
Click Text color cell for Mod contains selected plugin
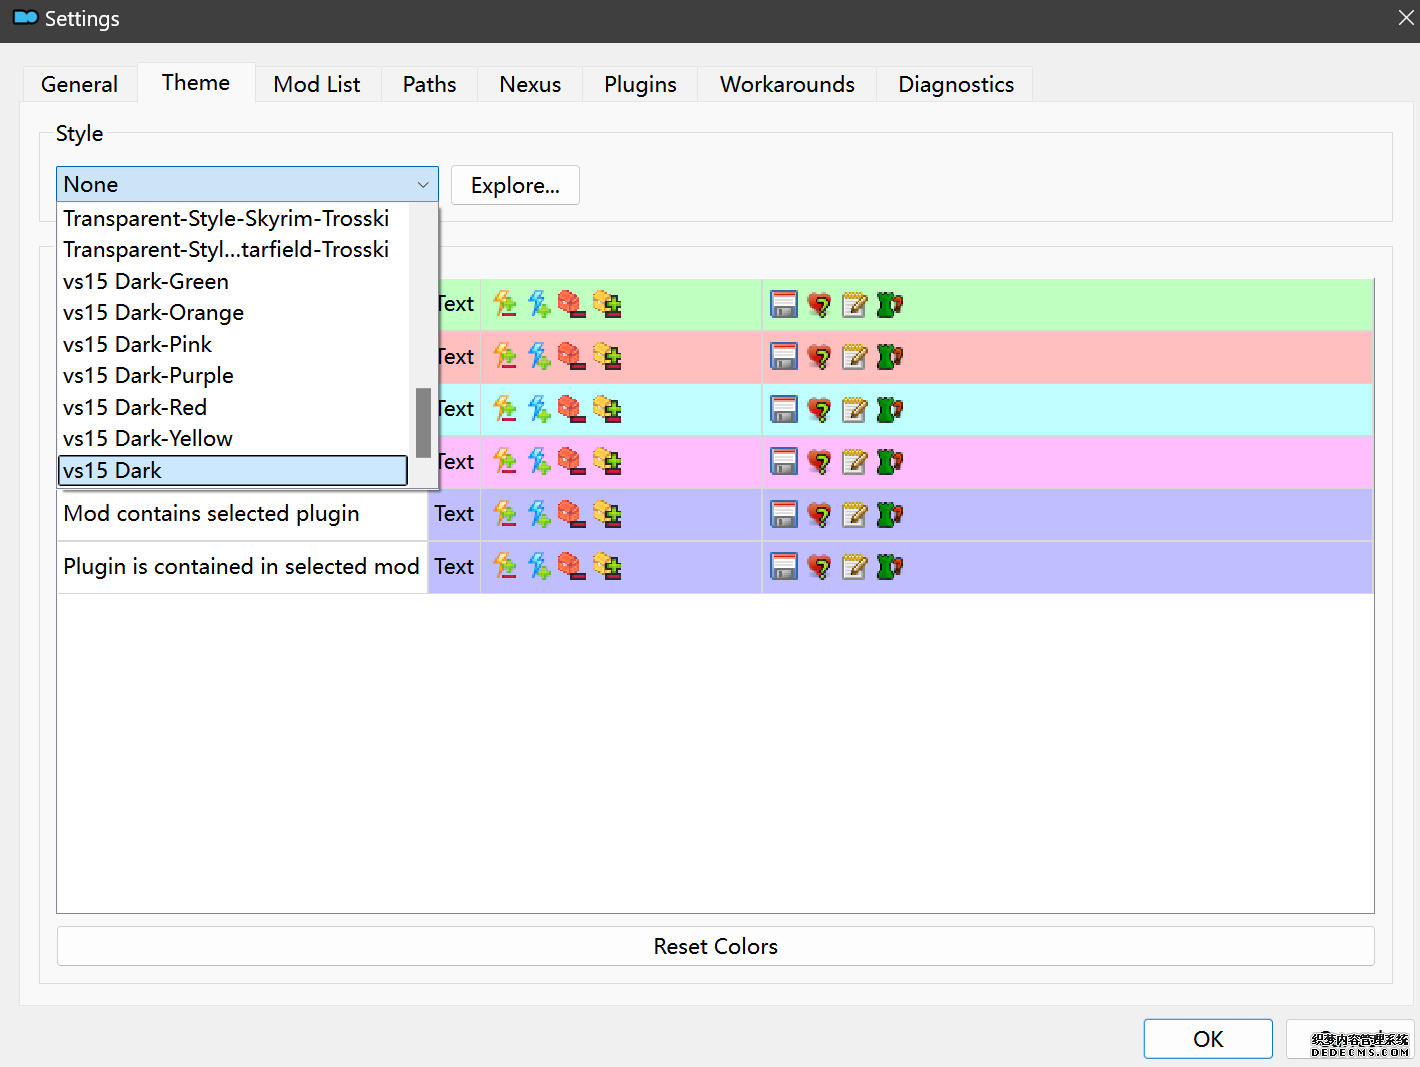point(454,514)
